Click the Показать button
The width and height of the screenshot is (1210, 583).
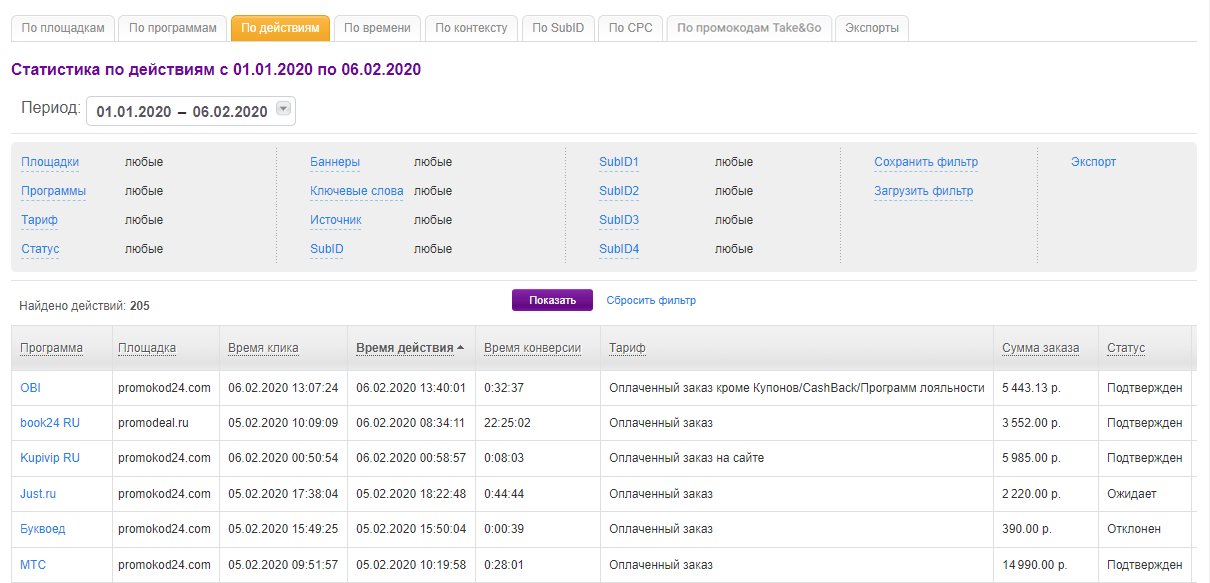[552, 300]
